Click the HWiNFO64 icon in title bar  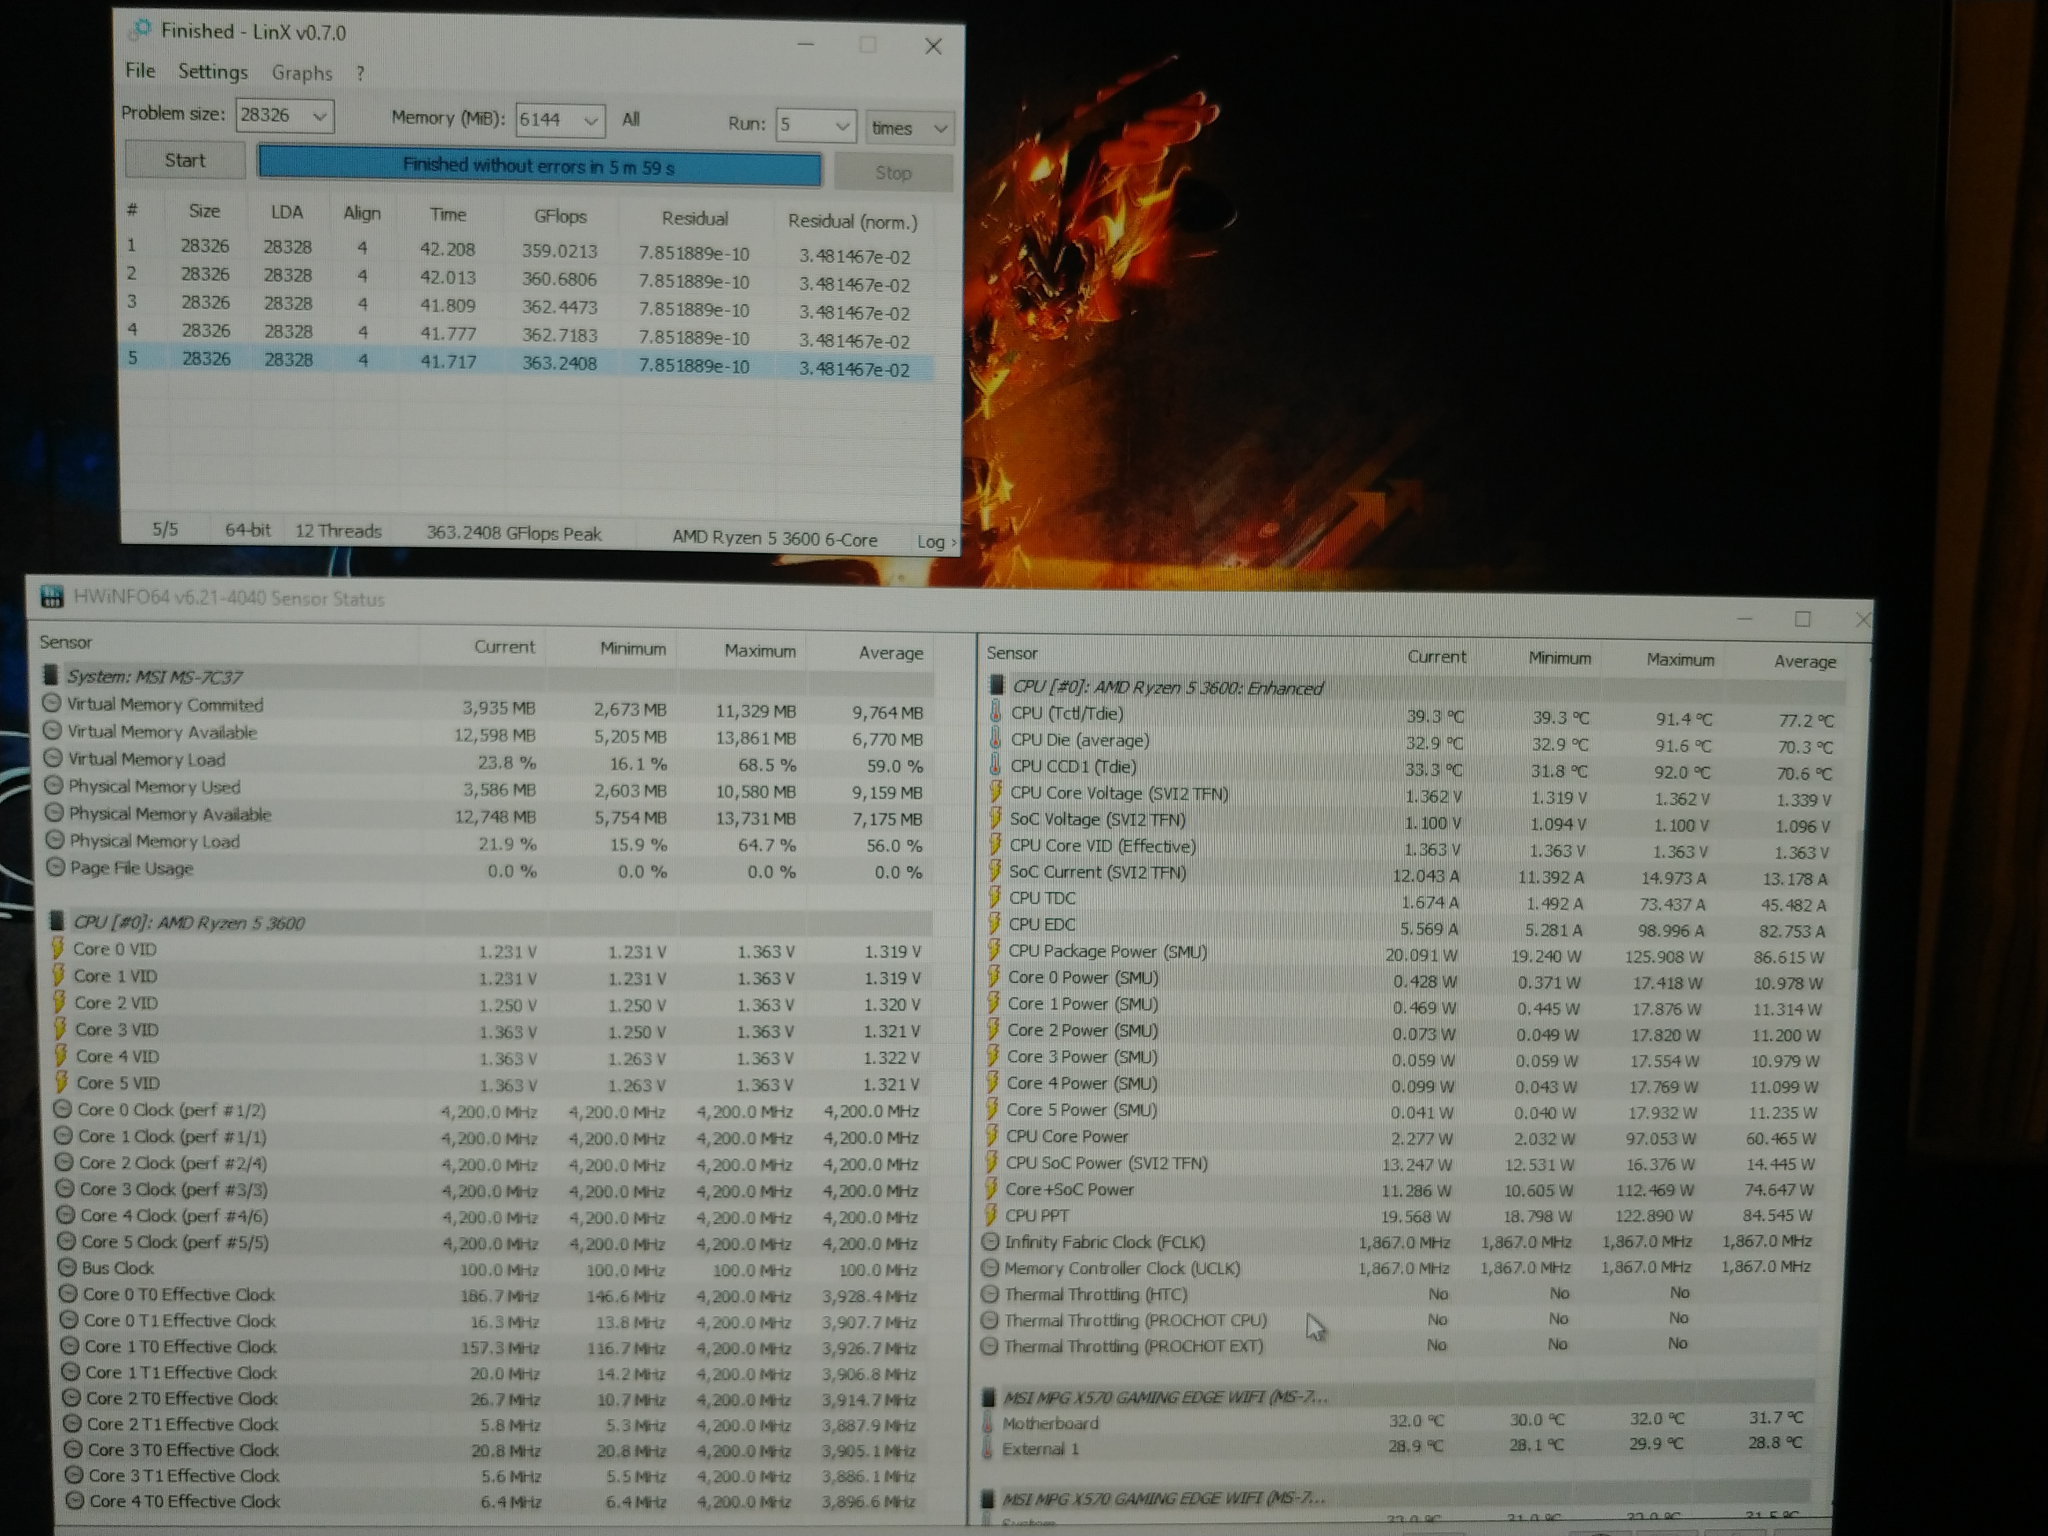[51, 597]
